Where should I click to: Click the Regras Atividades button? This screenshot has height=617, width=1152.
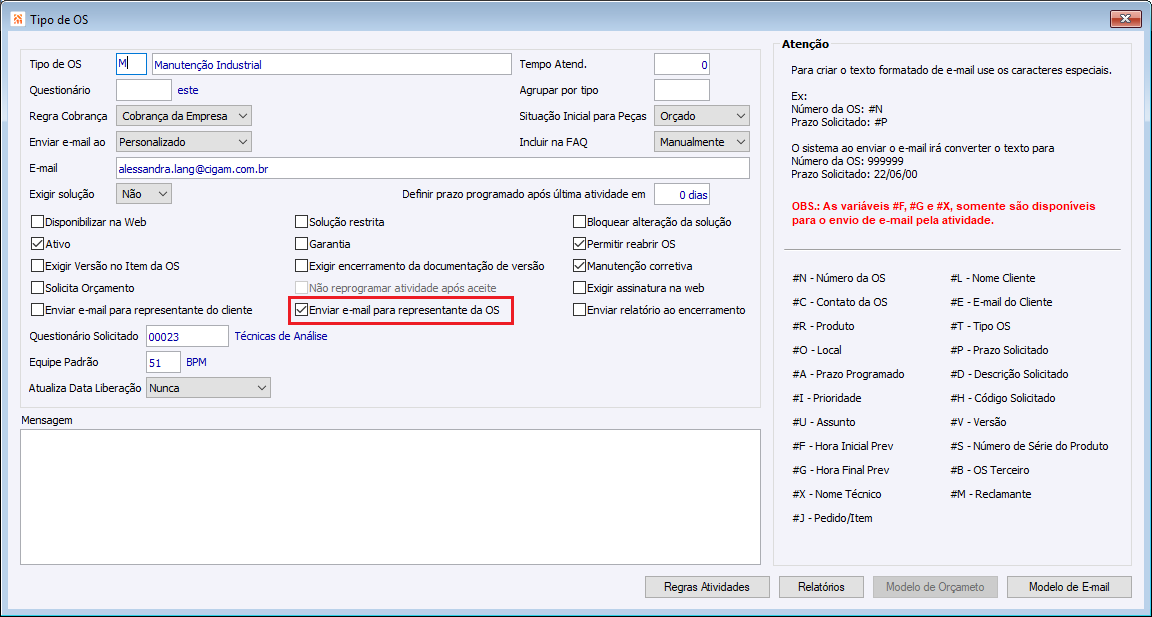[x=707, y=587]
